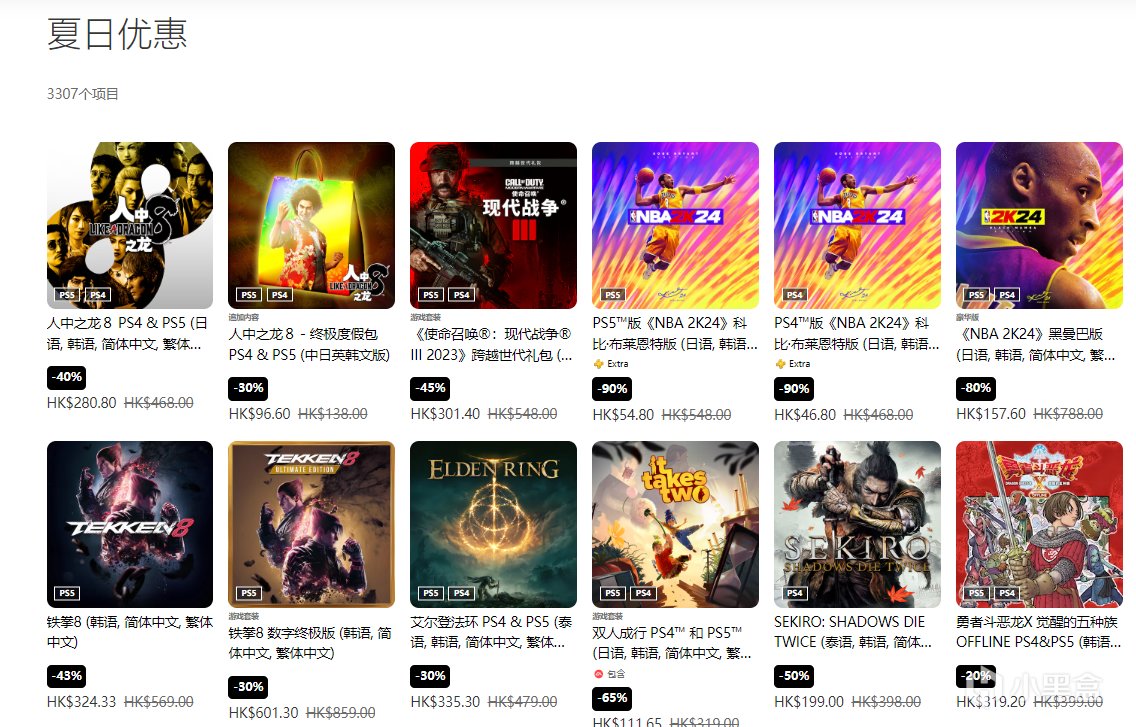Click the PS5 platform tag on the Tekken 8 cover
1136x727 pixels.
67,593
